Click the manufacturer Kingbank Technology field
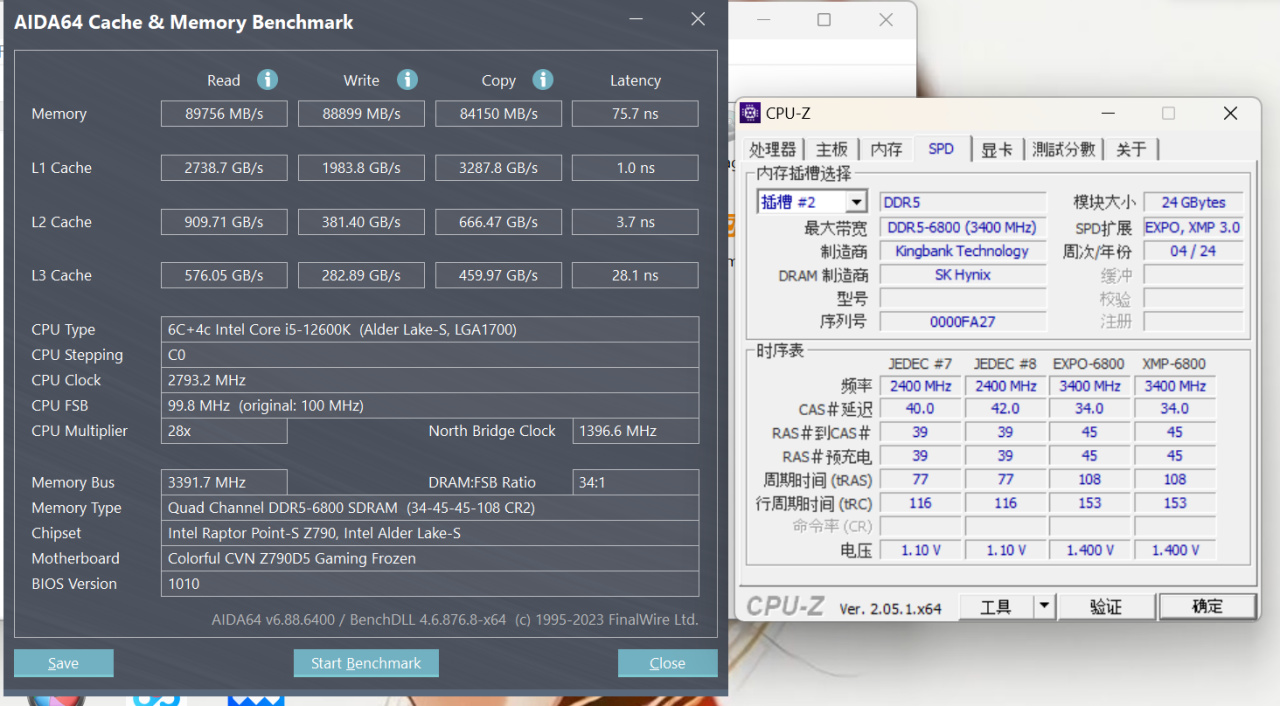 [962, 251]
